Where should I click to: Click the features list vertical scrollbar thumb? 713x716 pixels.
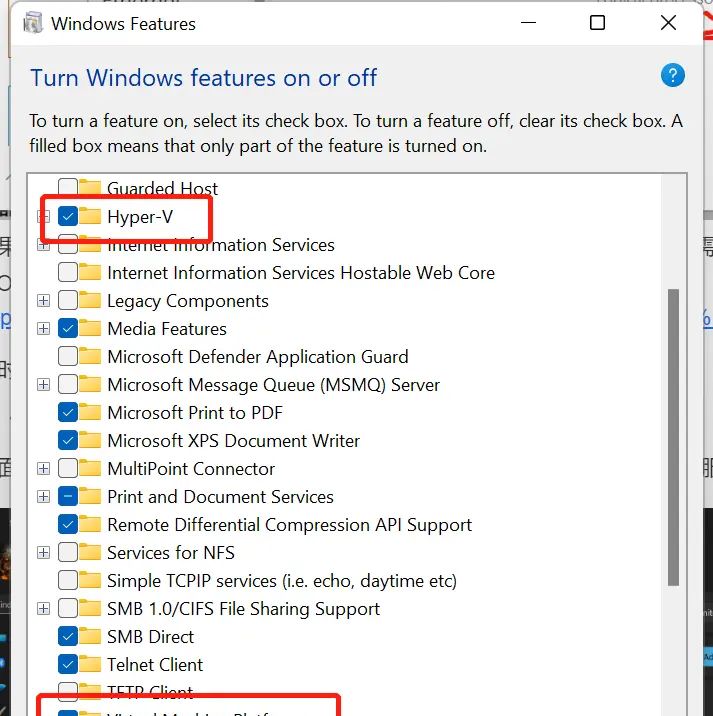click(x=673, y=437)
